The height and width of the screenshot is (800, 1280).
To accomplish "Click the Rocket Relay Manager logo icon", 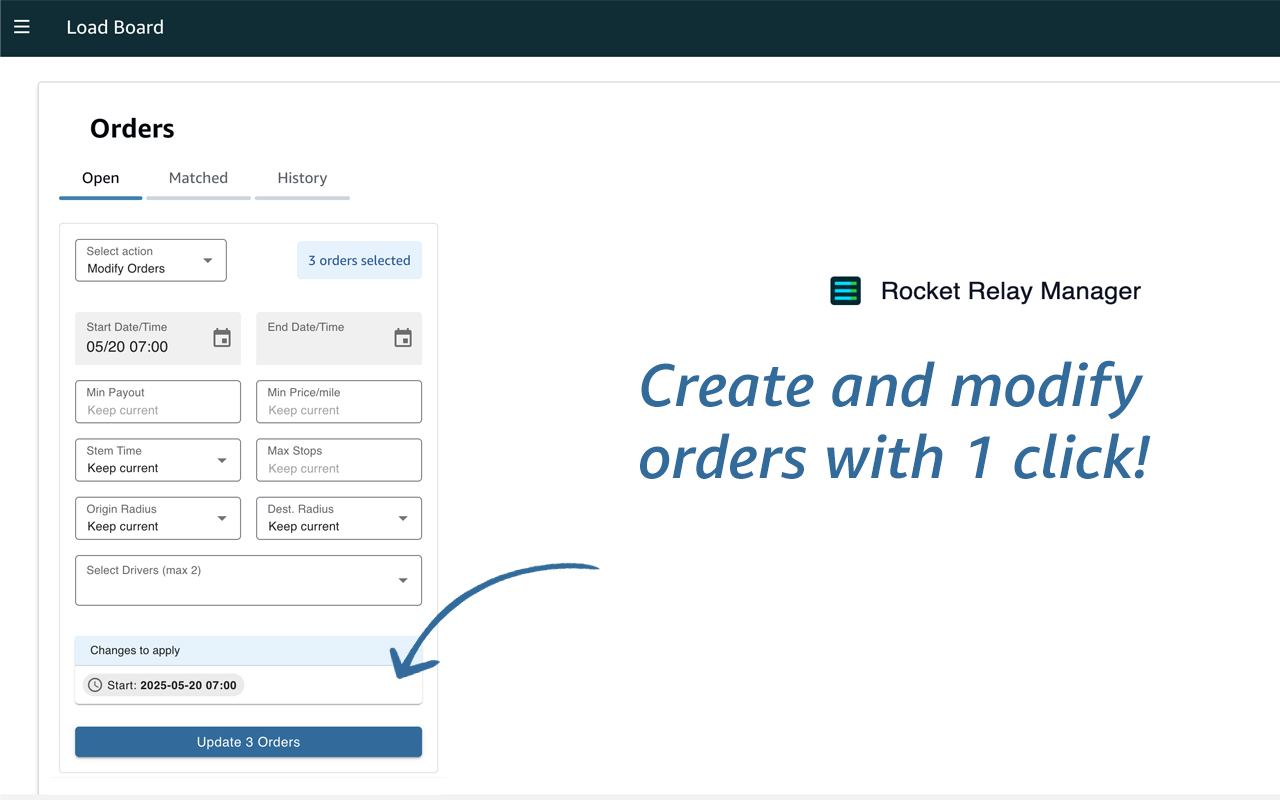I will point(845,291).
